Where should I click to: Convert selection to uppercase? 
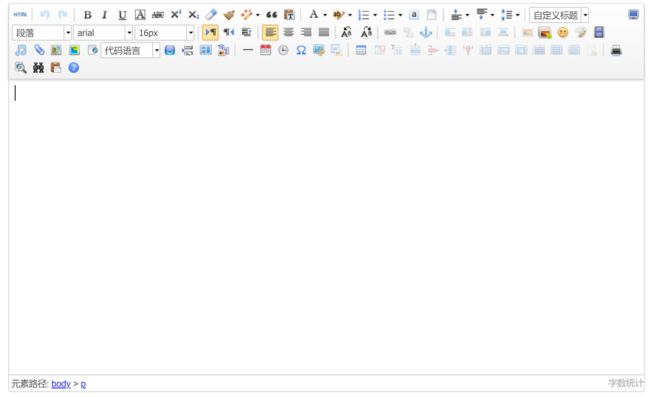pos(347,32)
